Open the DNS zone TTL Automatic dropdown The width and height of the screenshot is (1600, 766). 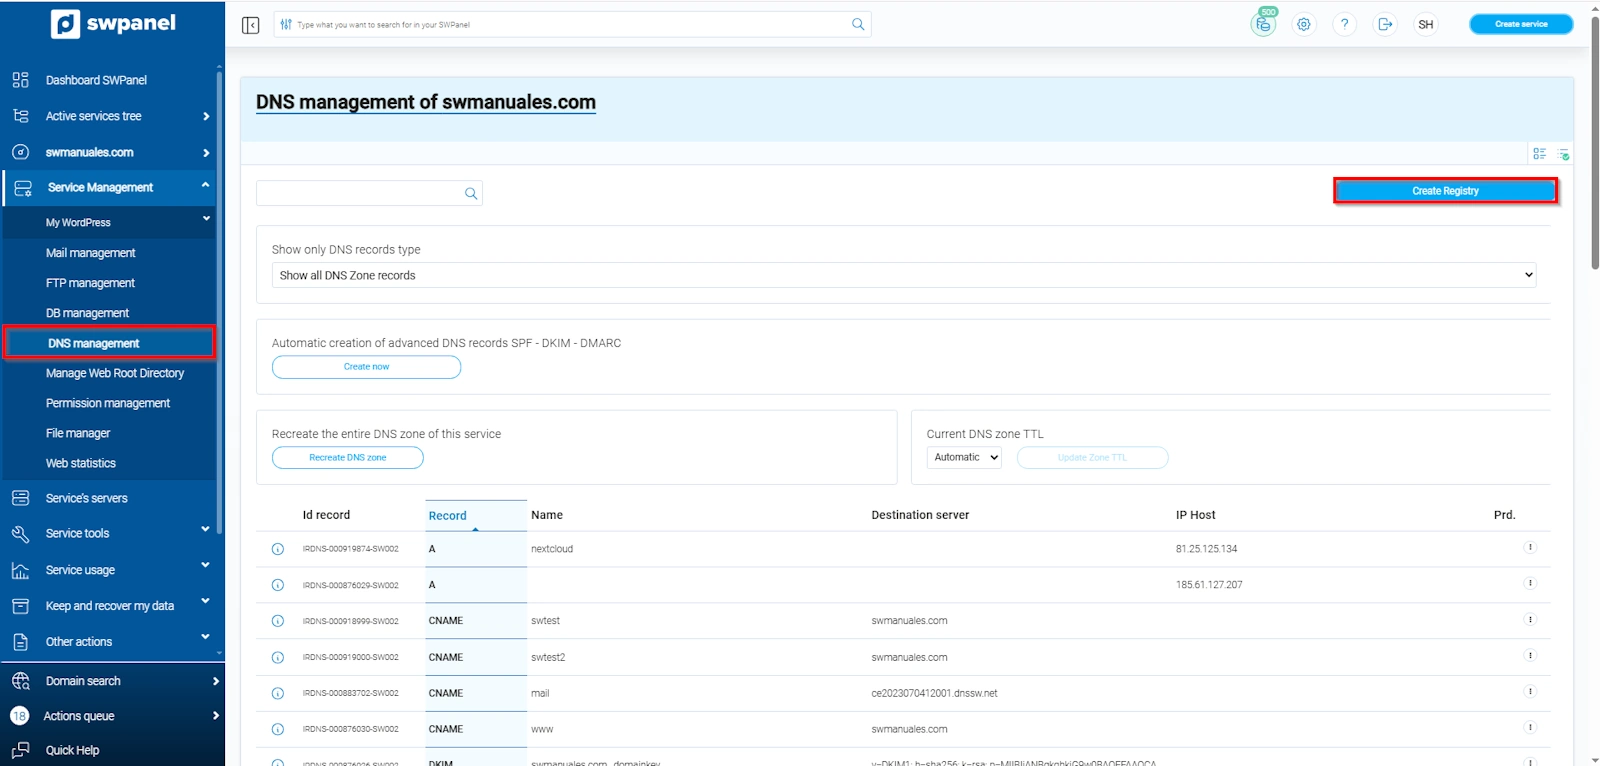[964, 457]
